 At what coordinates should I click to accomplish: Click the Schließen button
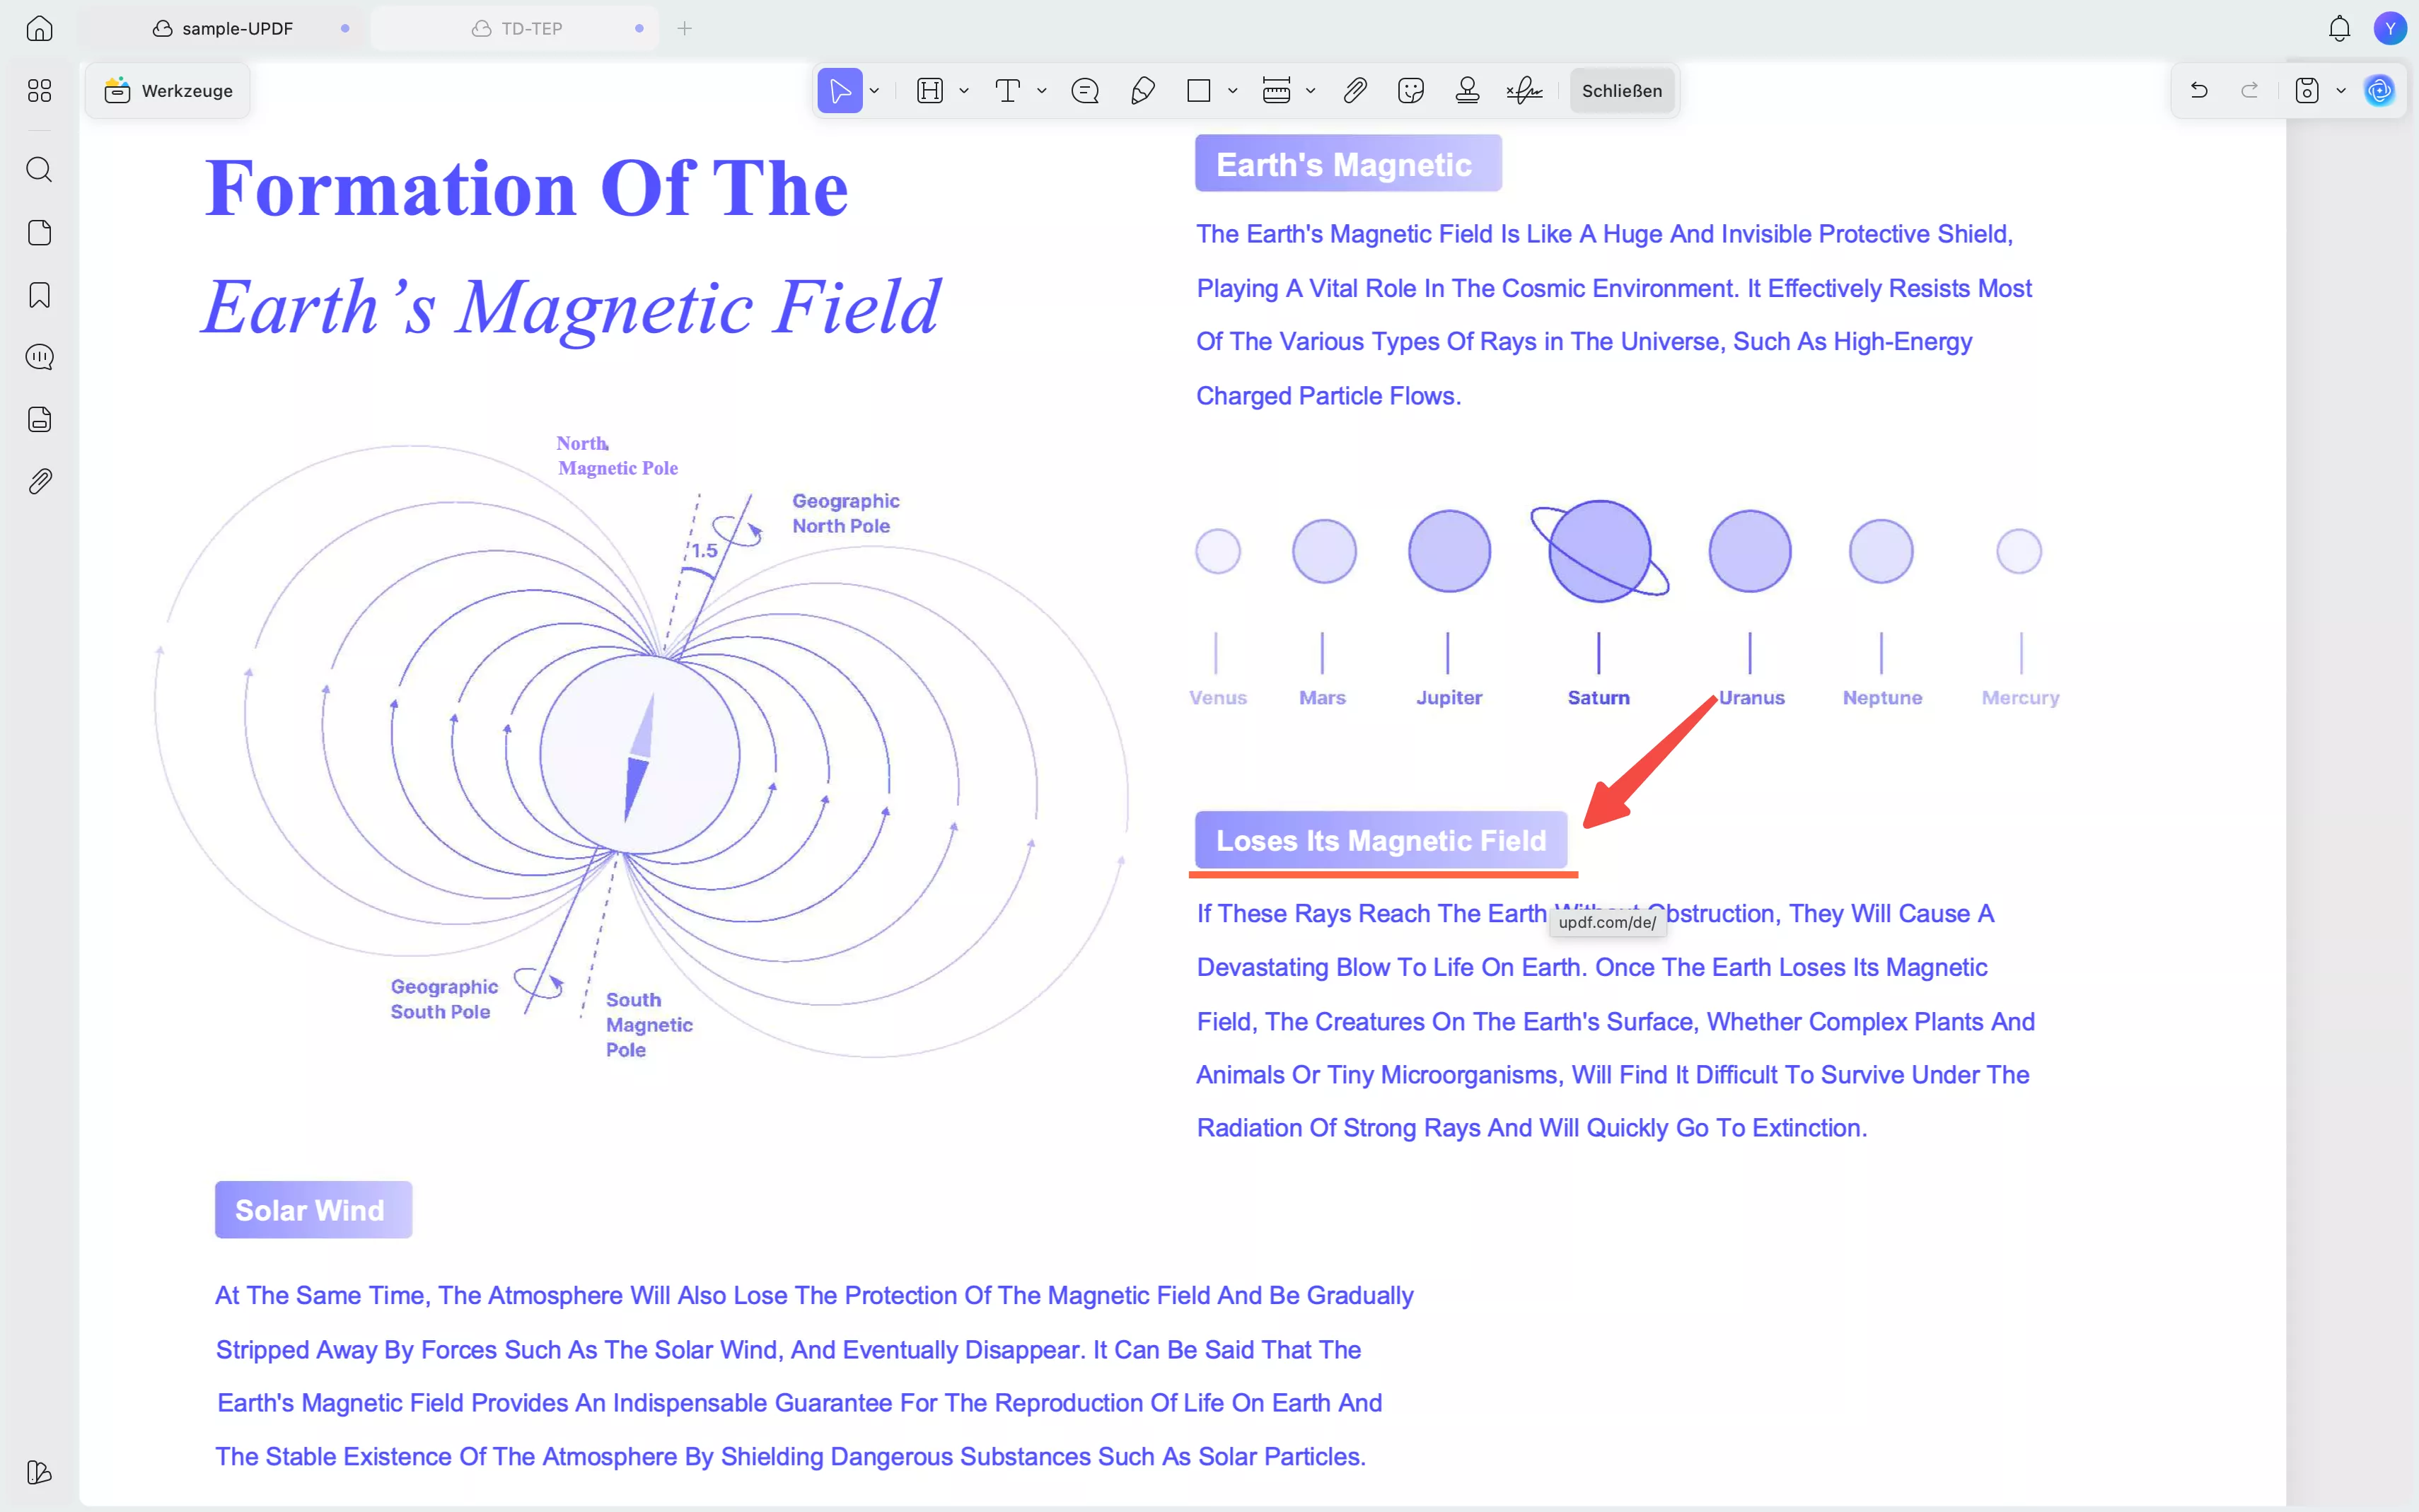pos(1621,91)
